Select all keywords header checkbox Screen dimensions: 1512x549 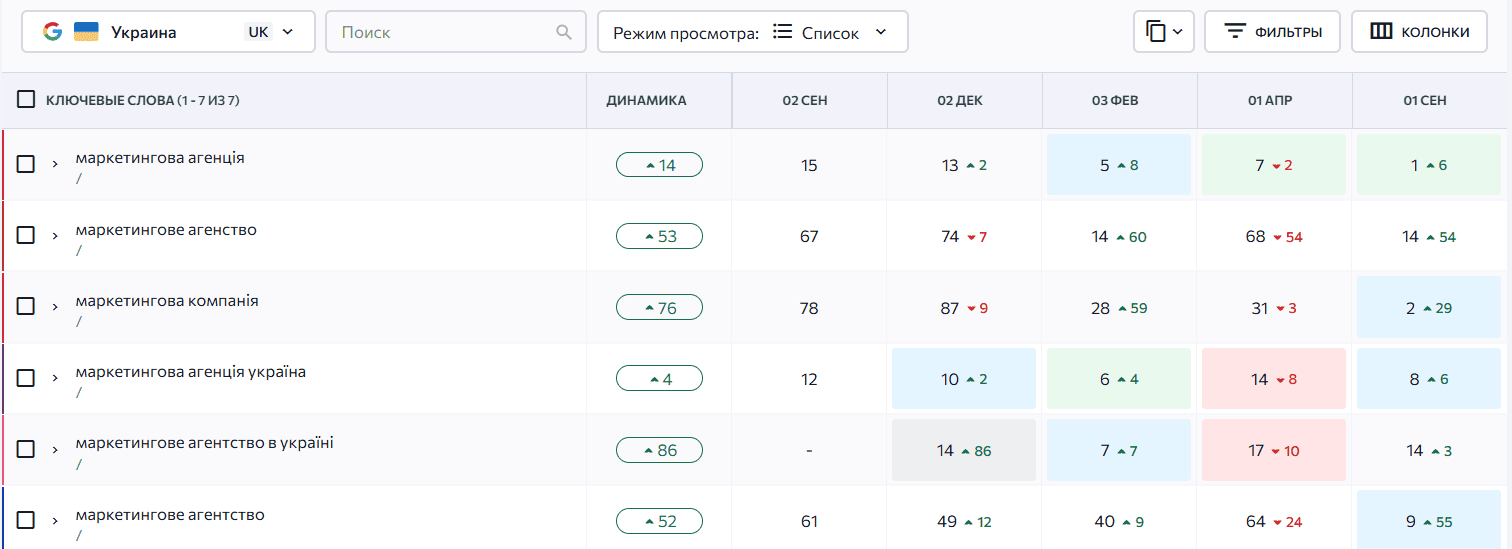26,100
